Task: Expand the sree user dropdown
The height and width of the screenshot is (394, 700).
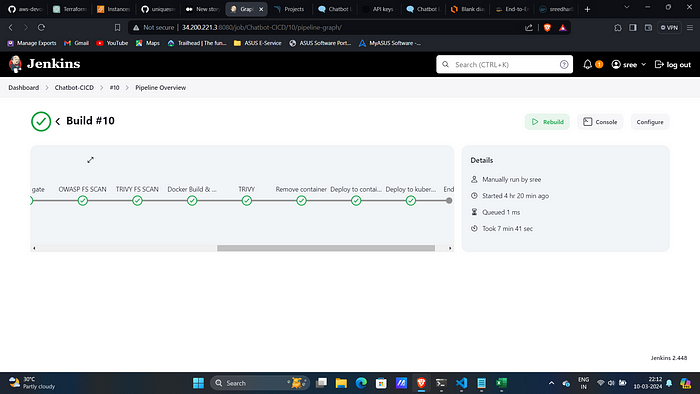Action: 629,65
